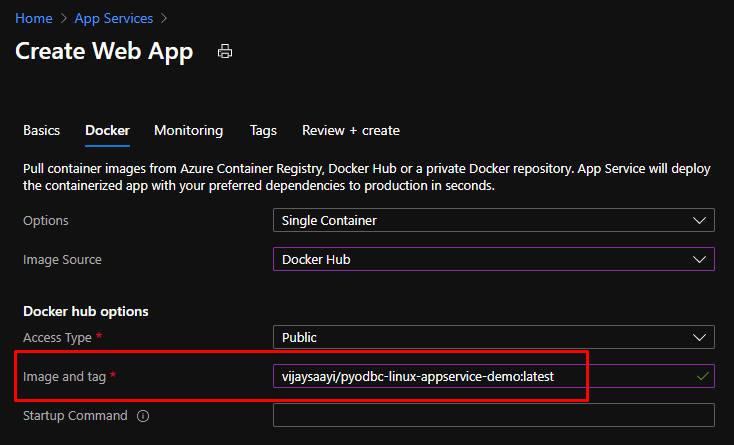Select the Docker tab
734x445 pixels.
[x=107, y=130]
